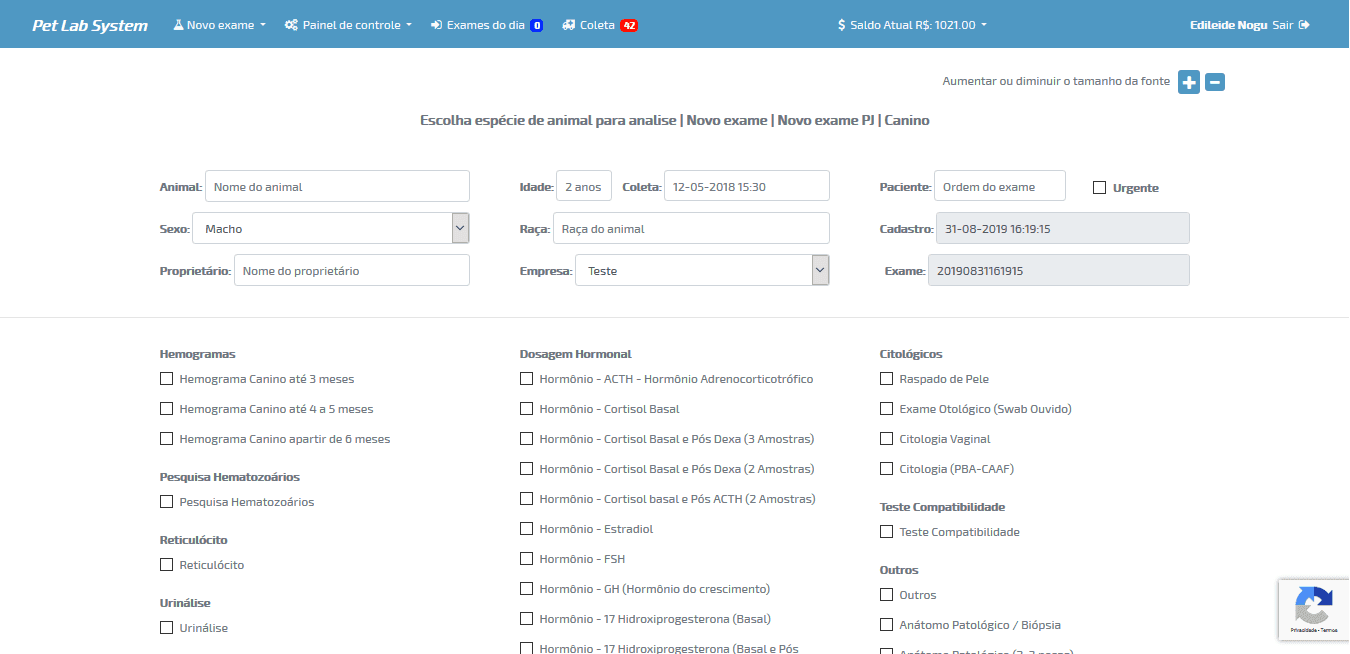Click the Edileide Nogu user name
Screen dimensions: 1350x654
(1228, 25)
